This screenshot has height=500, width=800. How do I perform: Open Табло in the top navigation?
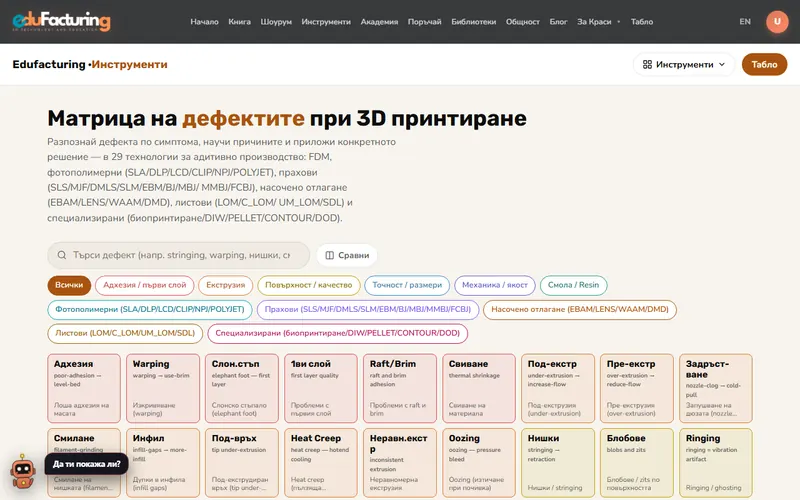coord(642,22)
